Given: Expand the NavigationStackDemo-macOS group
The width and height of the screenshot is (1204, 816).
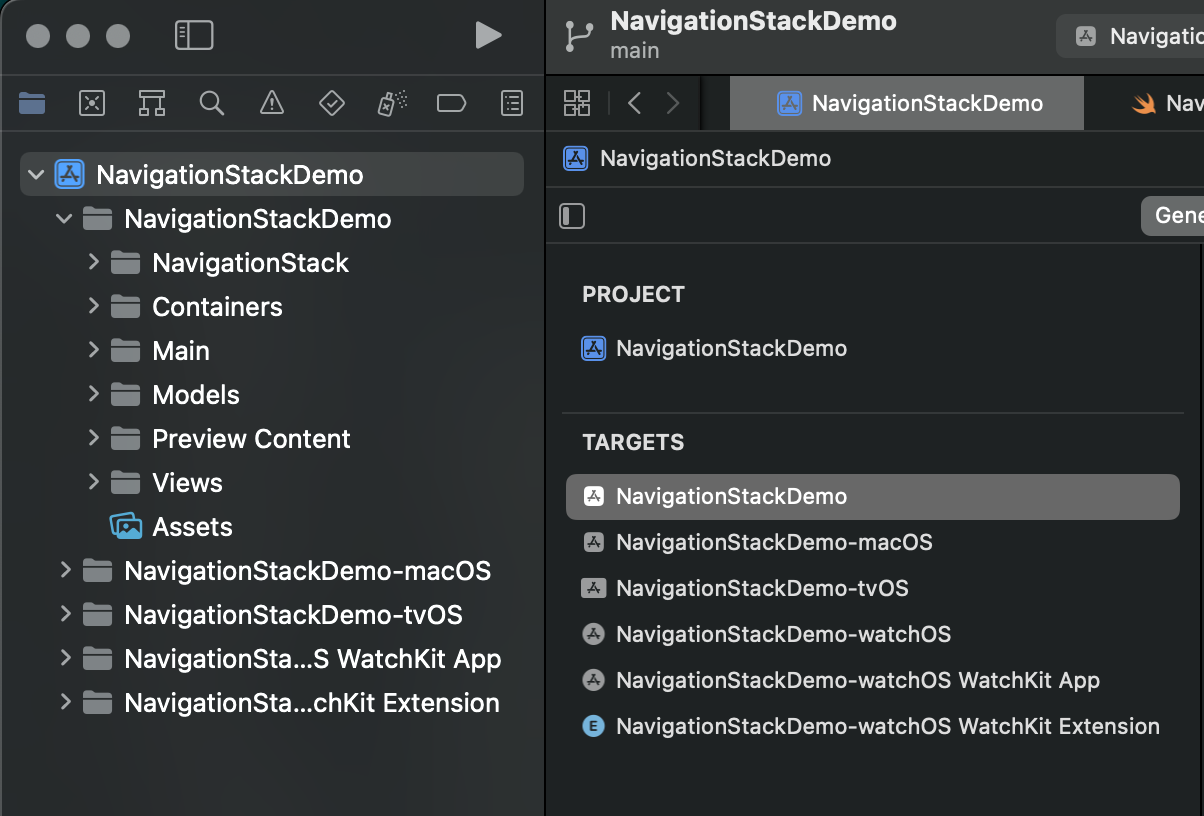Looking at the screenshot, I should (x=66, y=571).
